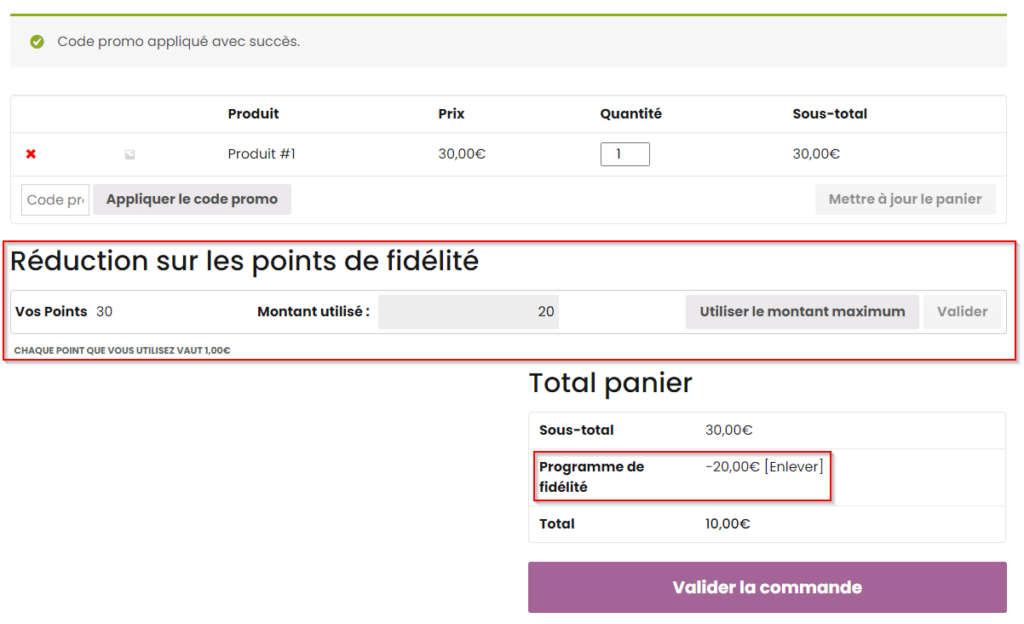Choose Utiliser le montant maximum

[802, 312]
